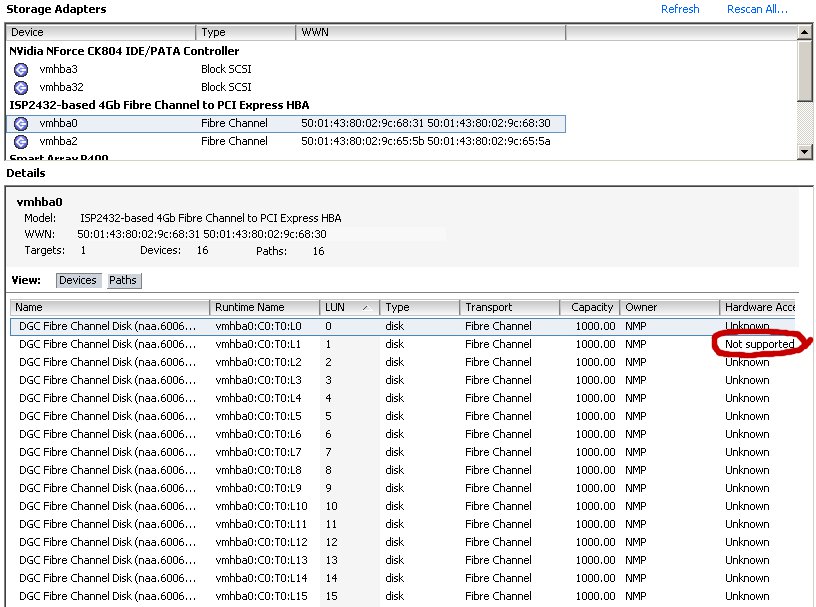Click the Model value in Details
This screenshot has height=607, width=816.
(210, 219)
